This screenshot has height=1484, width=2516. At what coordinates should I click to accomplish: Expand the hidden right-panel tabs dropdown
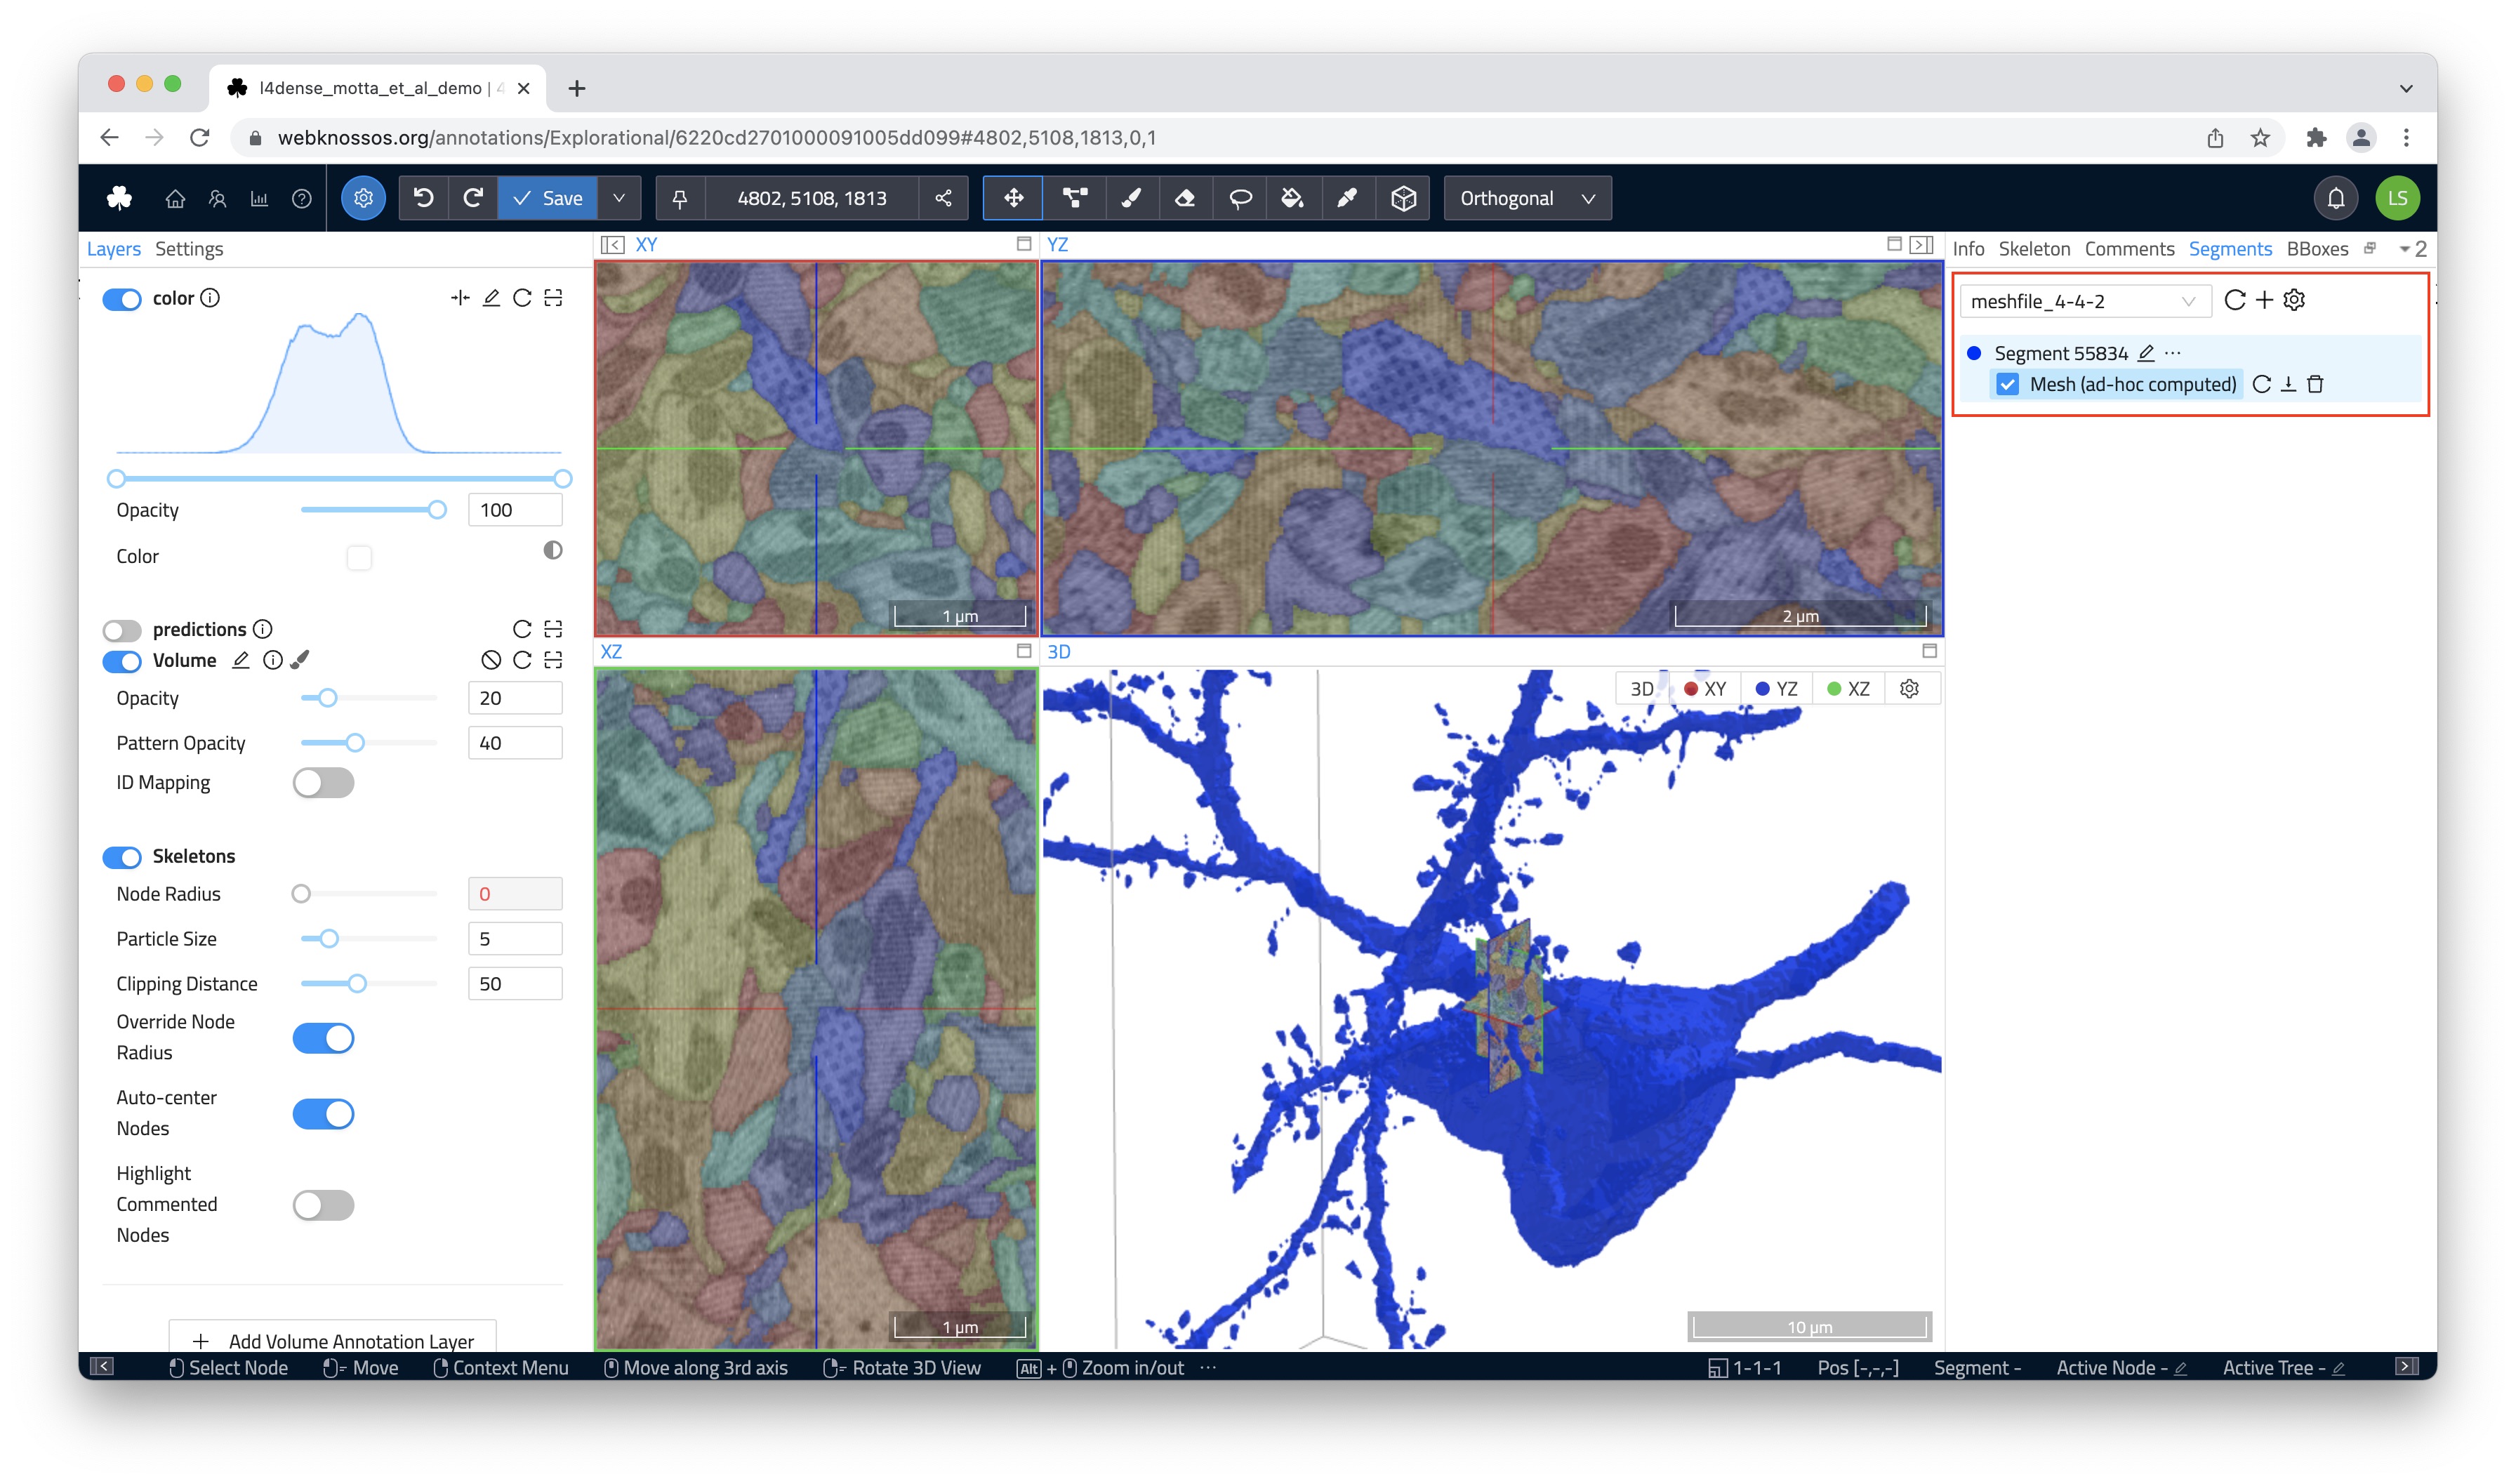click(2413, 249)
